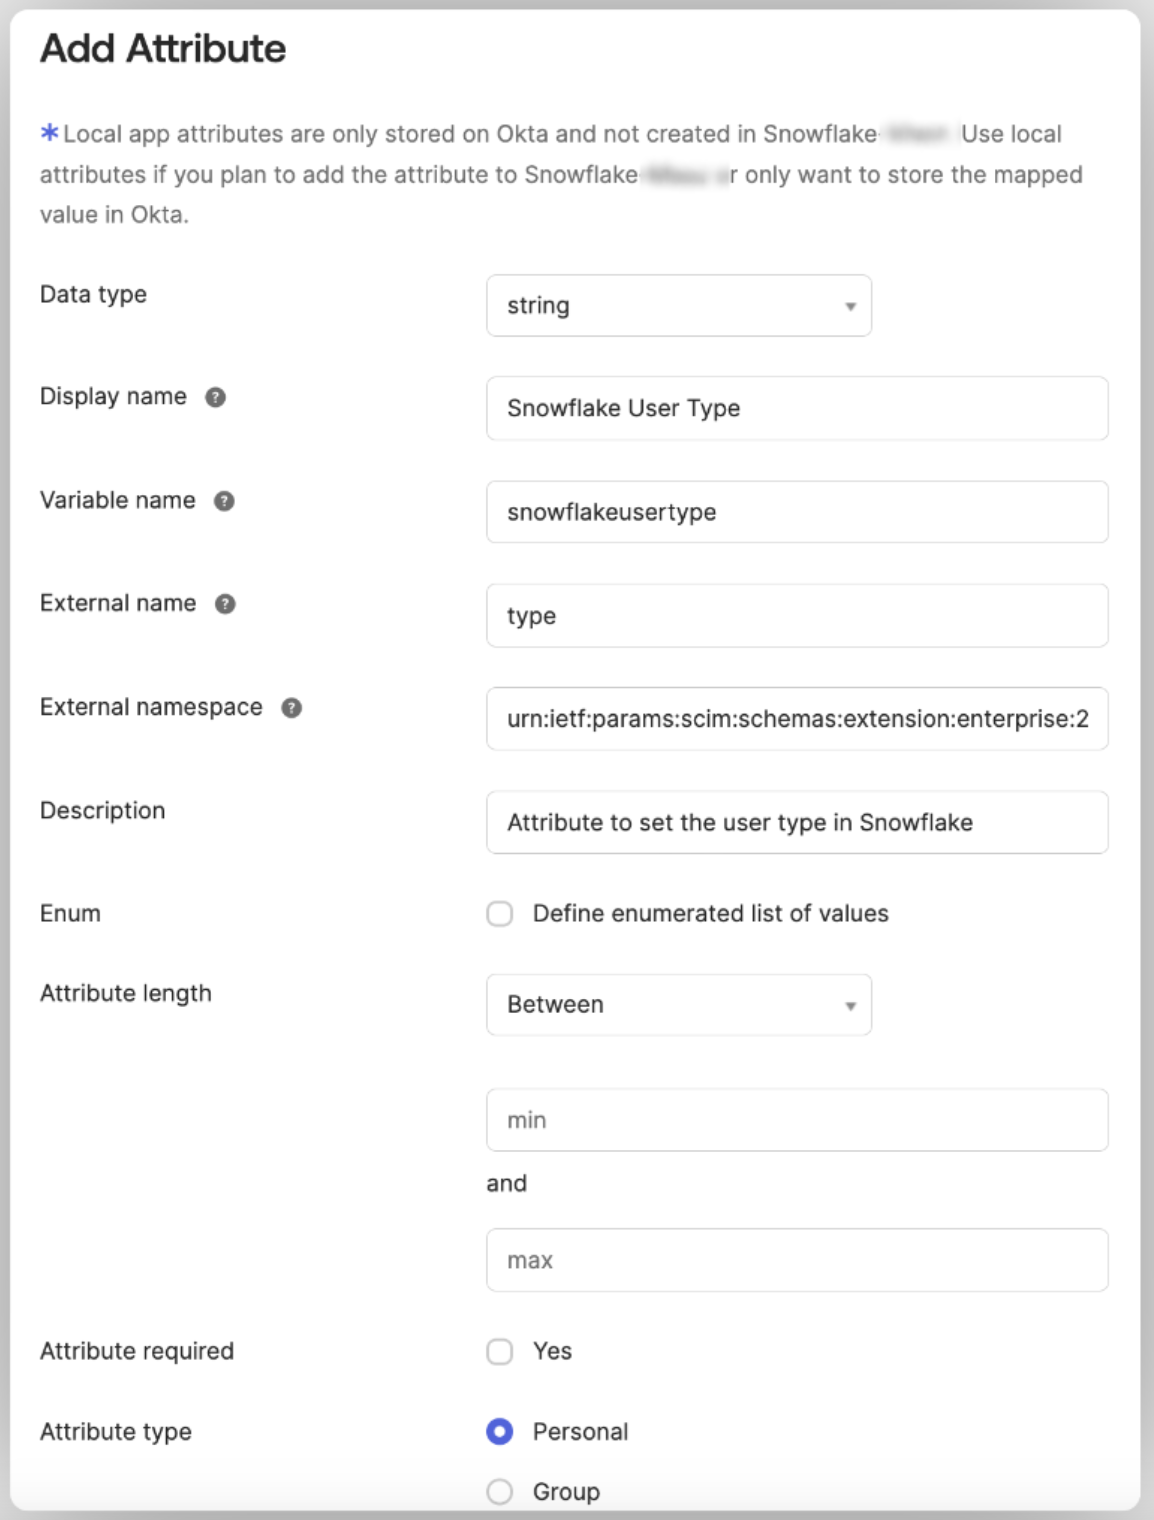Viewport: 1154px width, 1520px height.
Task: Click the Attribute length dropdown arrow
Action: coord(850,1005)
